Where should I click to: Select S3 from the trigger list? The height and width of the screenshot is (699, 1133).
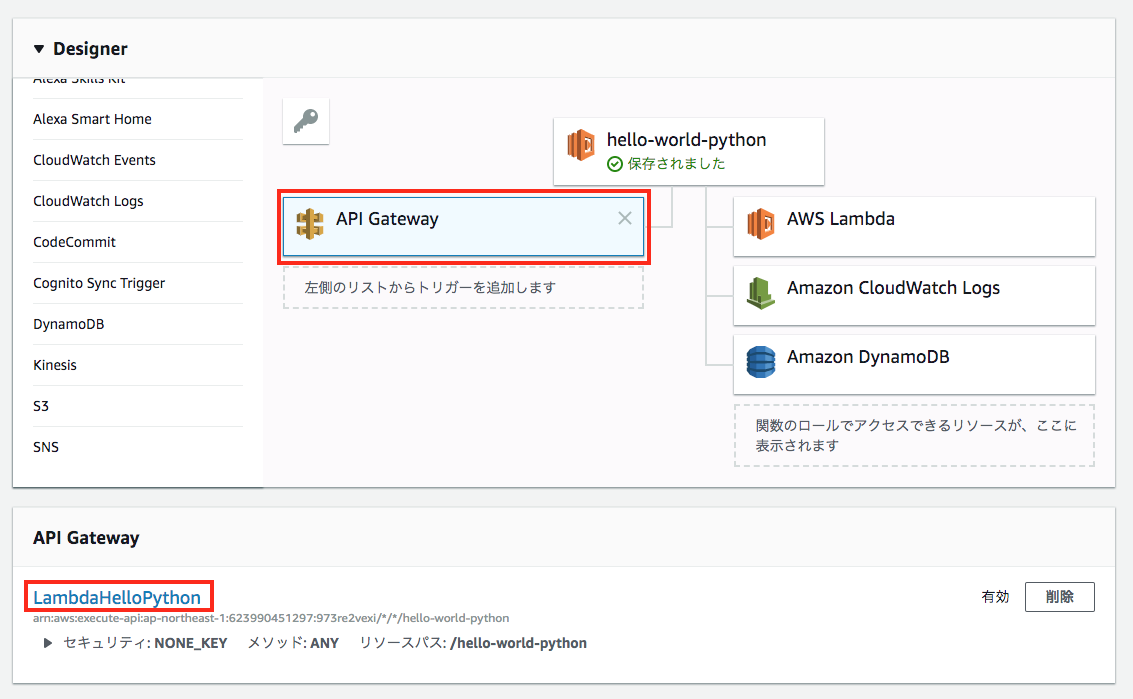tap(44, 406)
